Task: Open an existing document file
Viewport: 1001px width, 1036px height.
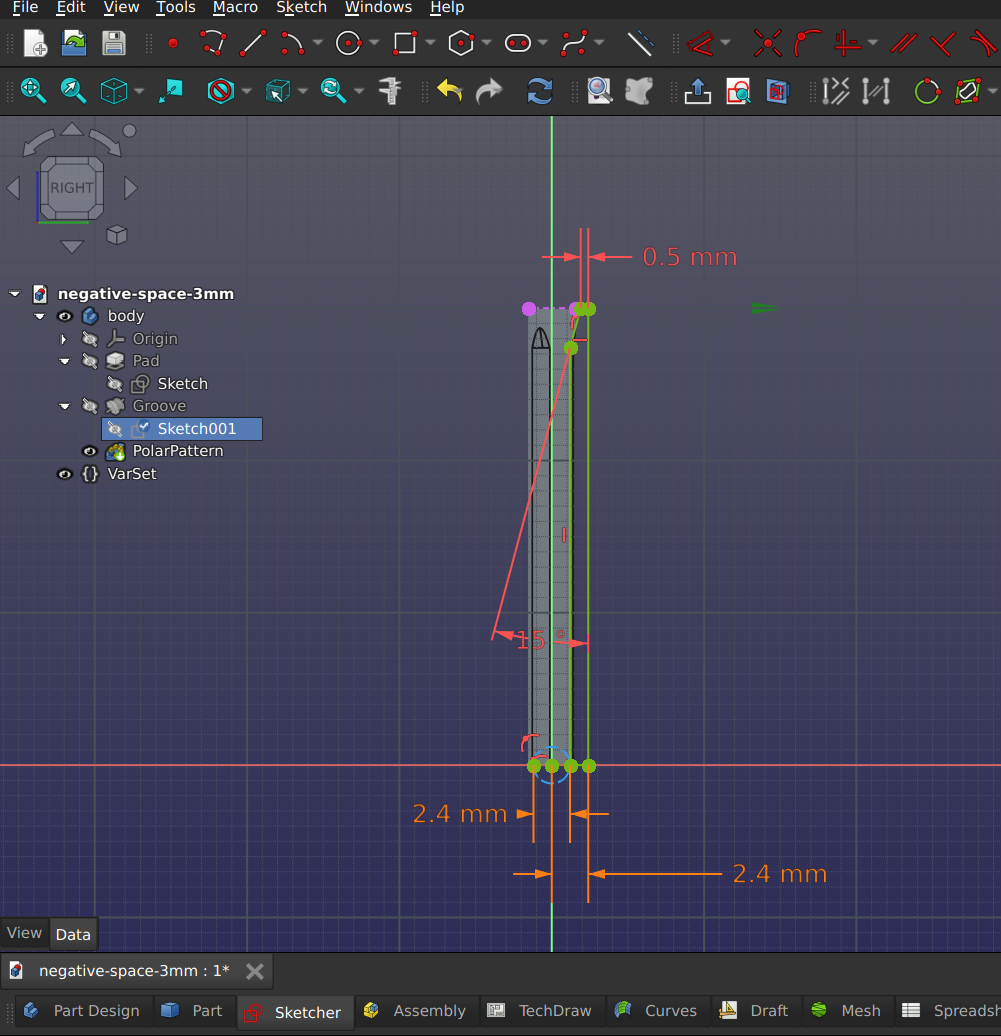Action: click(74, 44)
